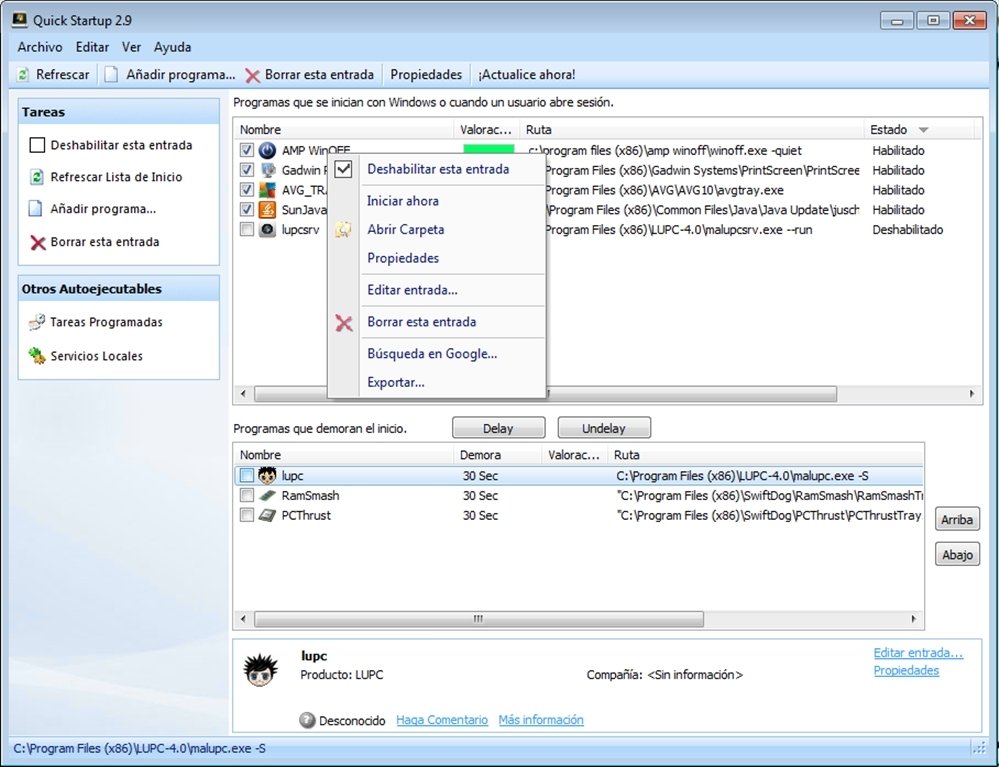Check the RamSmash checkbox
This screenshot has height=767, width=999.
click(247, 496)
